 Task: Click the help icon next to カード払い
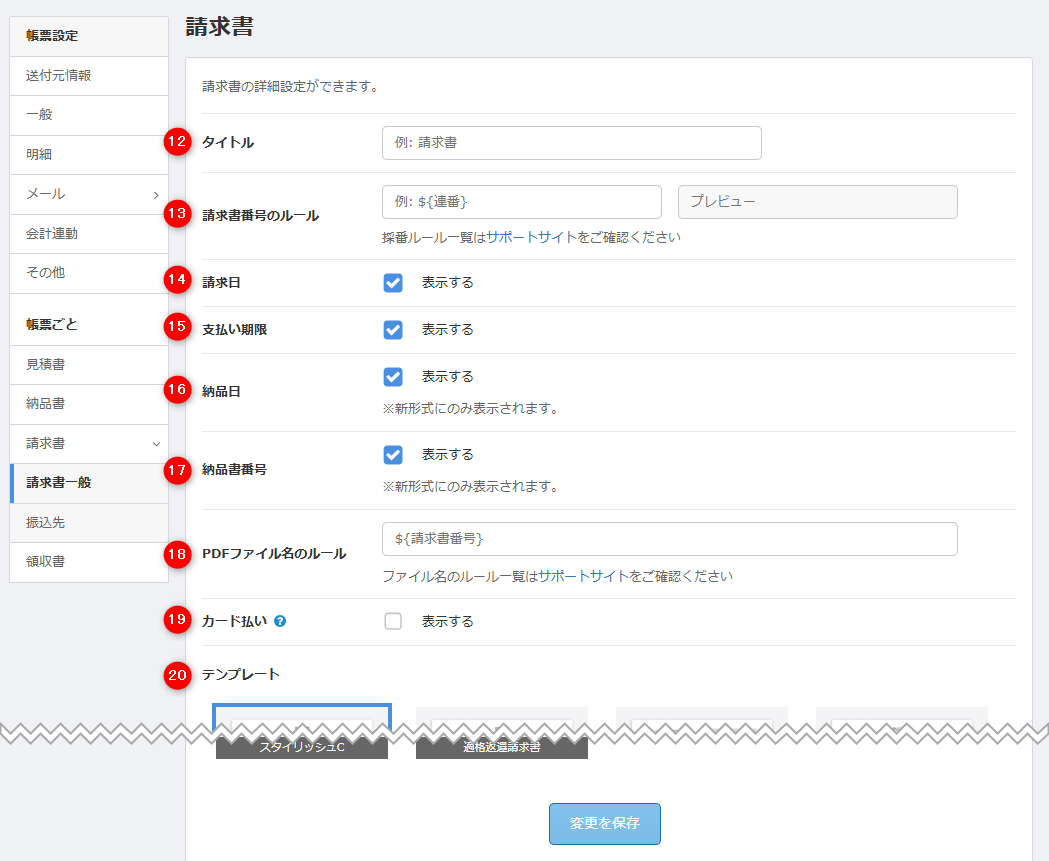click(x=280, y=621)
